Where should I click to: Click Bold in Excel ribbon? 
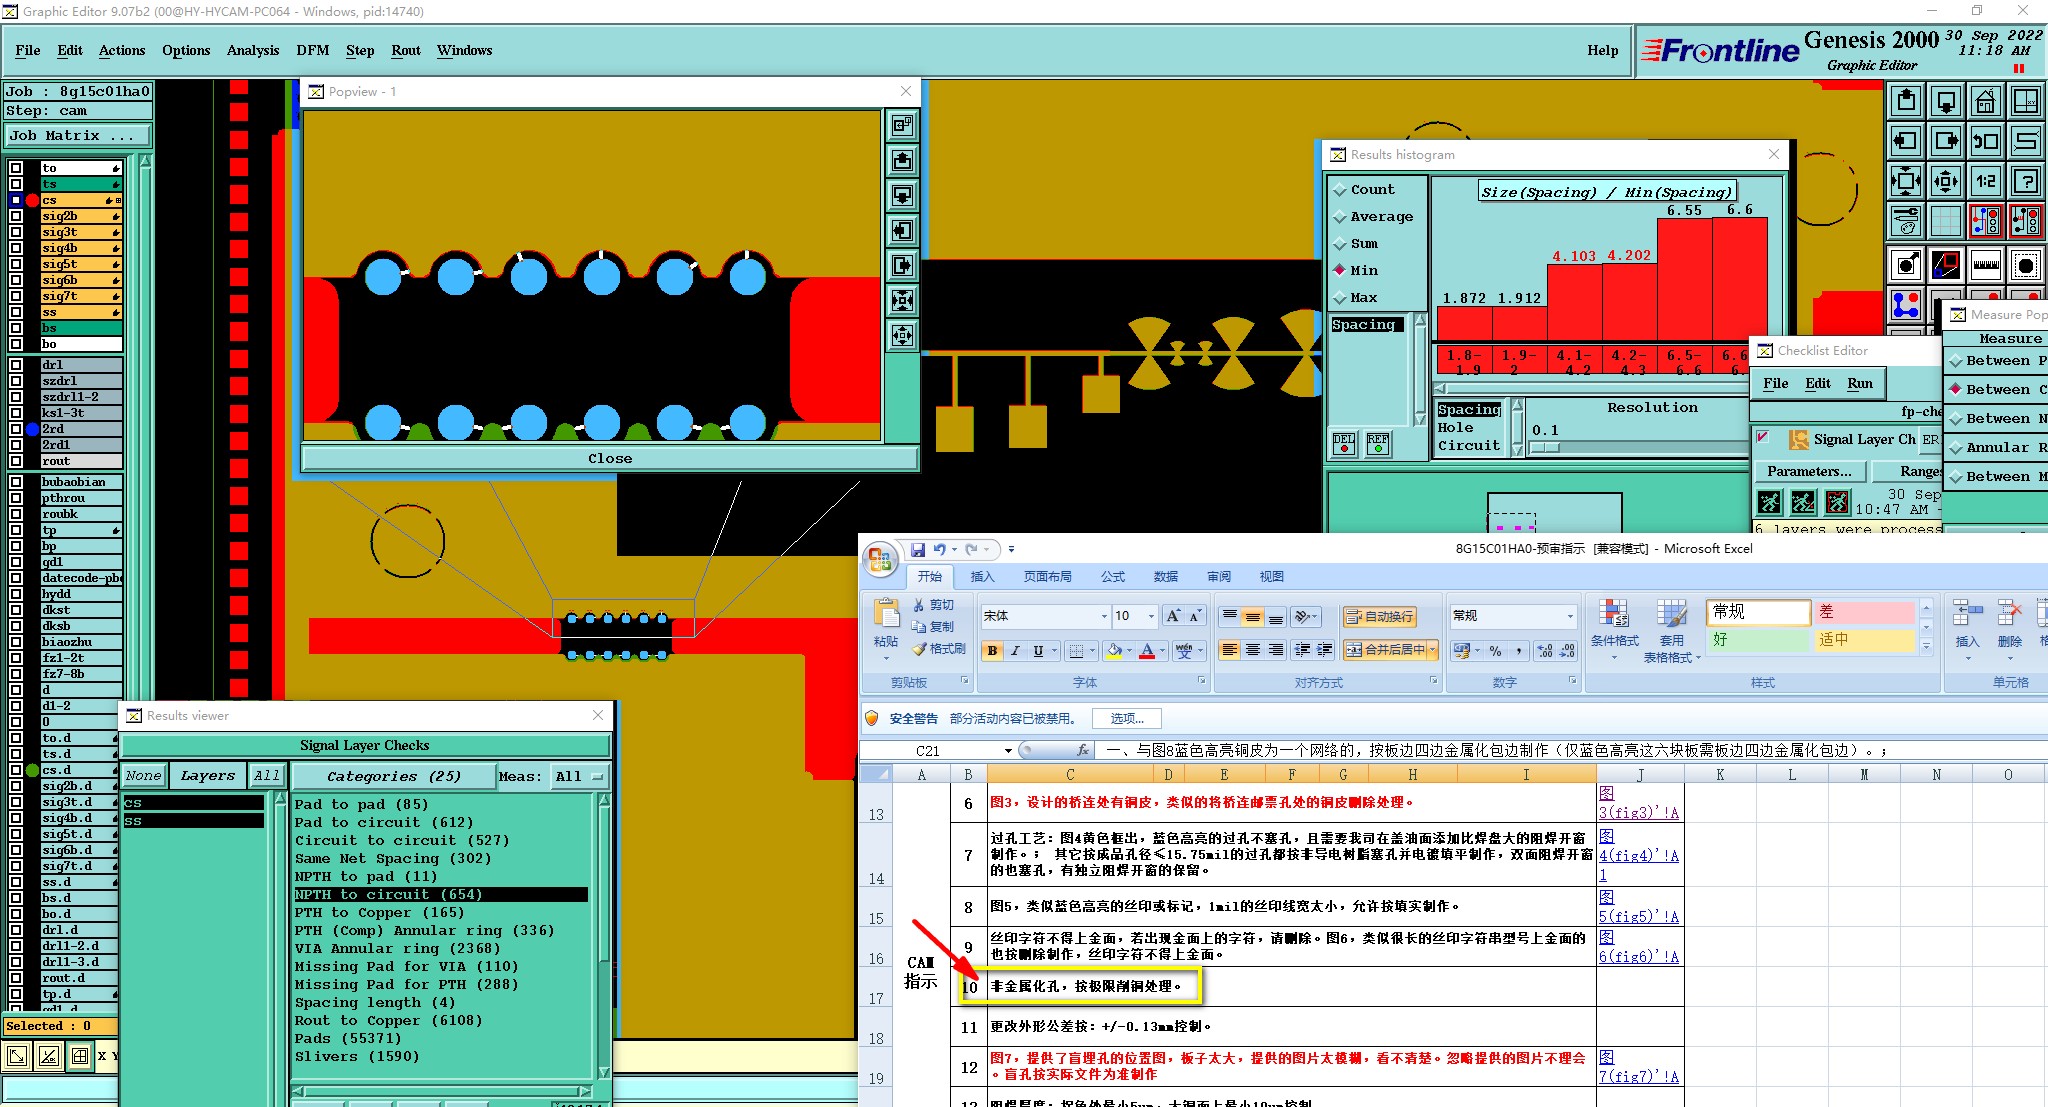992,650
